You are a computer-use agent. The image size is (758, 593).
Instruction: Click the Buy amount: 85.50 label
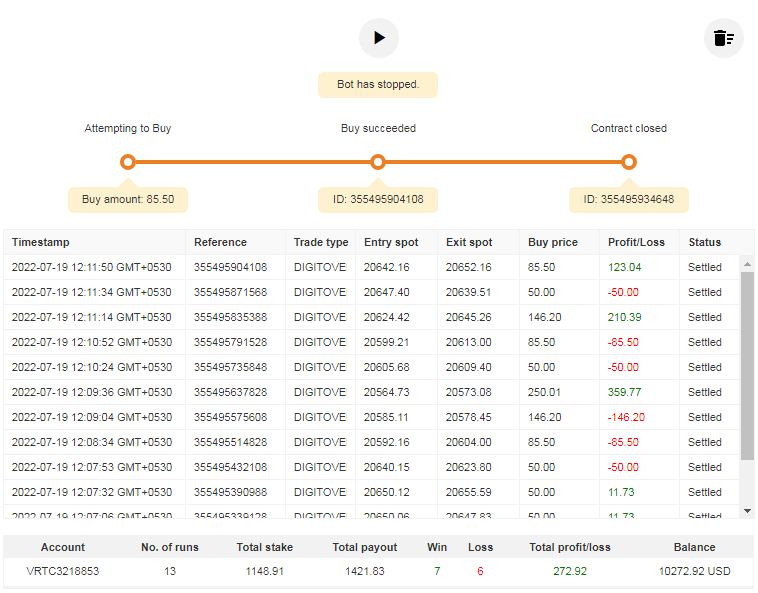point(128,199)
